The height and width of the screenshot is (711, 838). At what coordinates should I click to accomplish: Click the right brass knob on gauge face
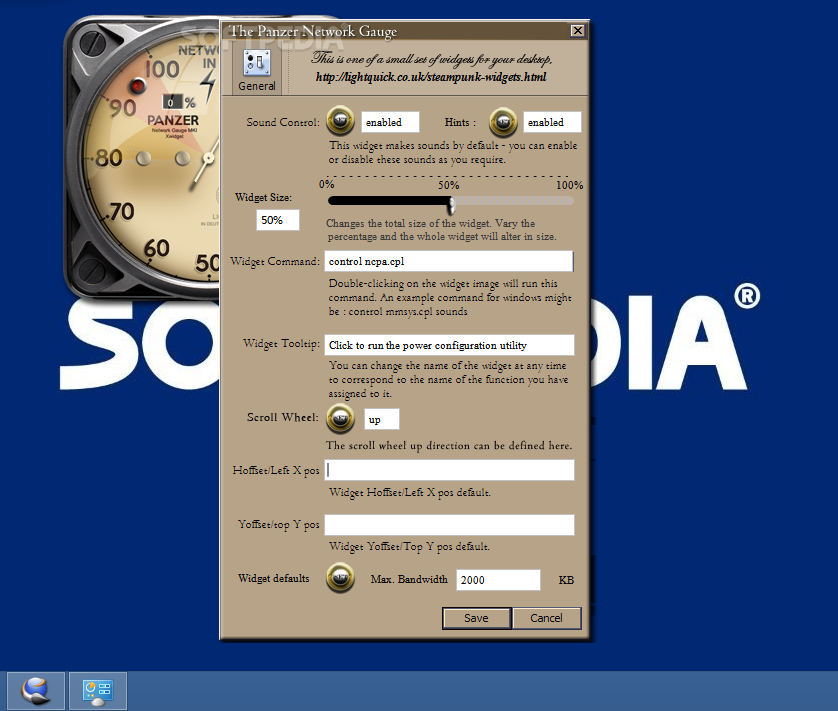182,158
